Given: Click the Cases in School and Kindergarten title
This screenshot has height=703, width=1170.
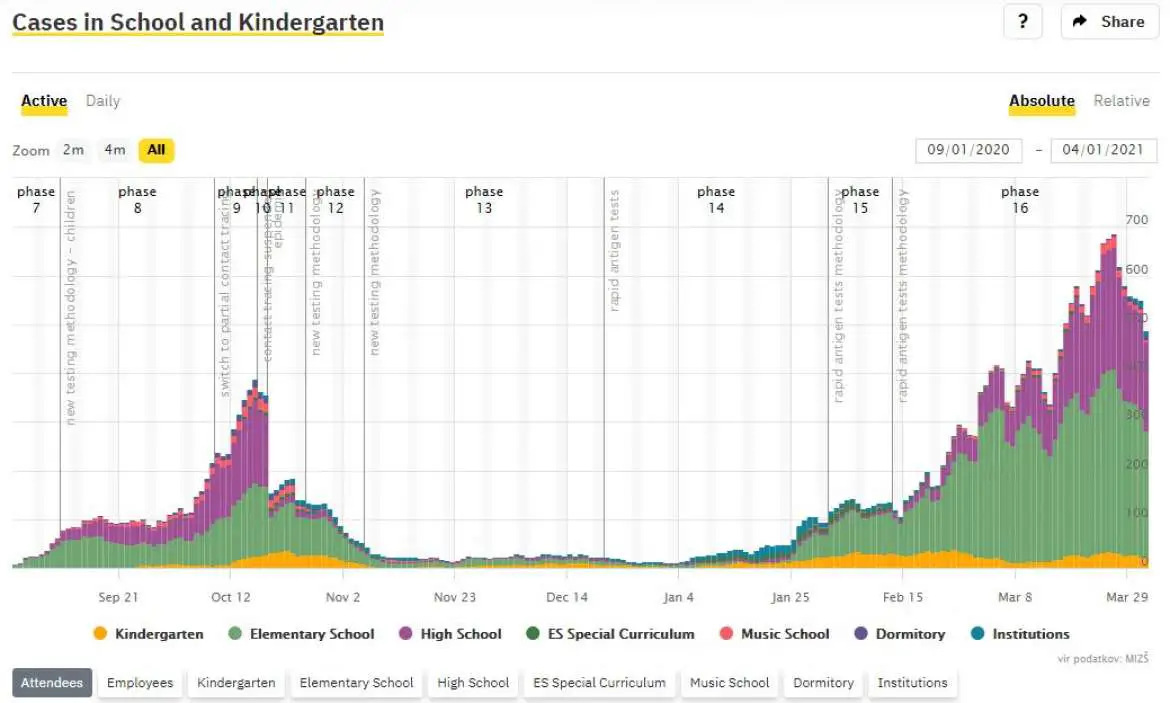Looking at the screenshot, I should tap(198, 22).
